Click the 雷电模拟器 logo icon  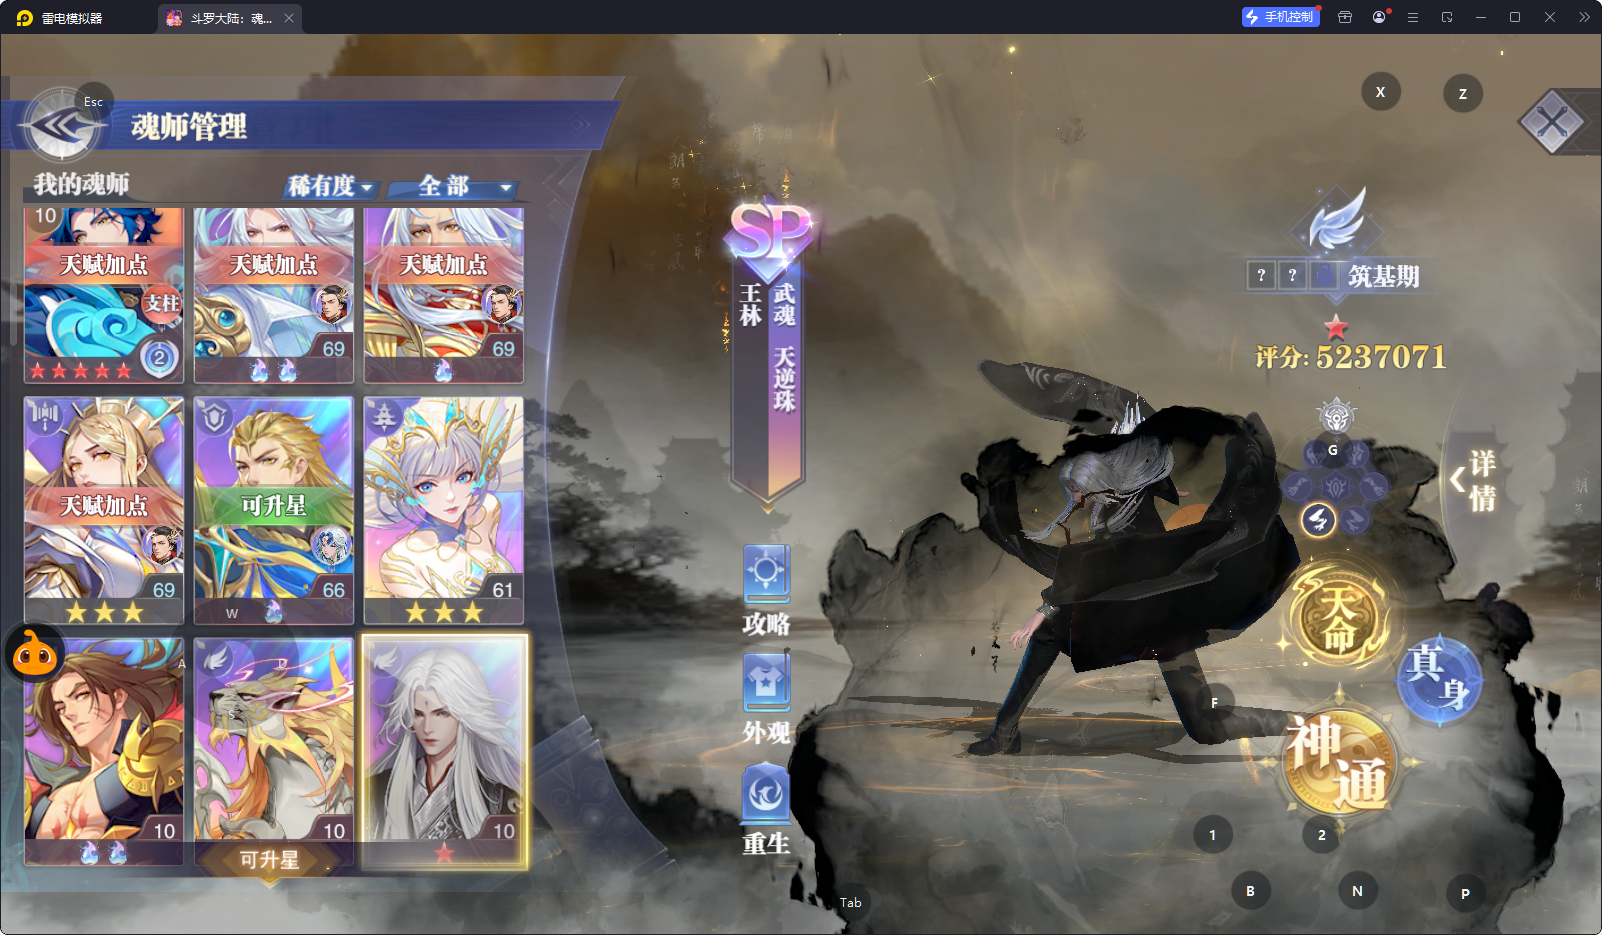coord(24,18)
